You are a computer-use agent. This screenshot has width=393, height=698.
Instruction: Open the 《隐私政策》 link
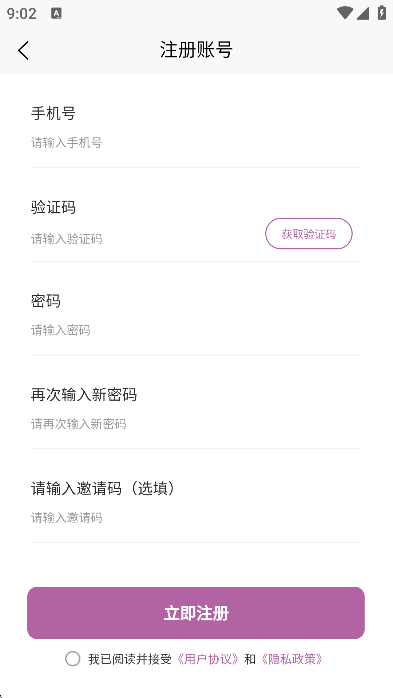click(291, 659)
